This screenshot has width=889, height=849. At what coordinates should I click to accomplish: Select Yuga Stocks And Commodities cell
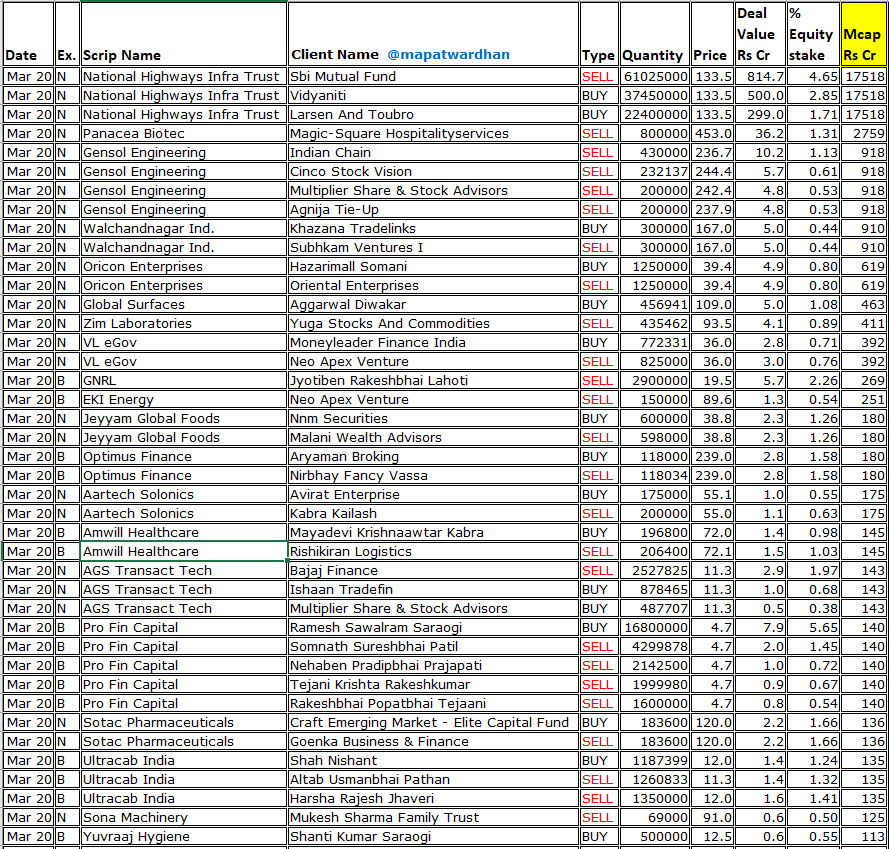point(433,323)
